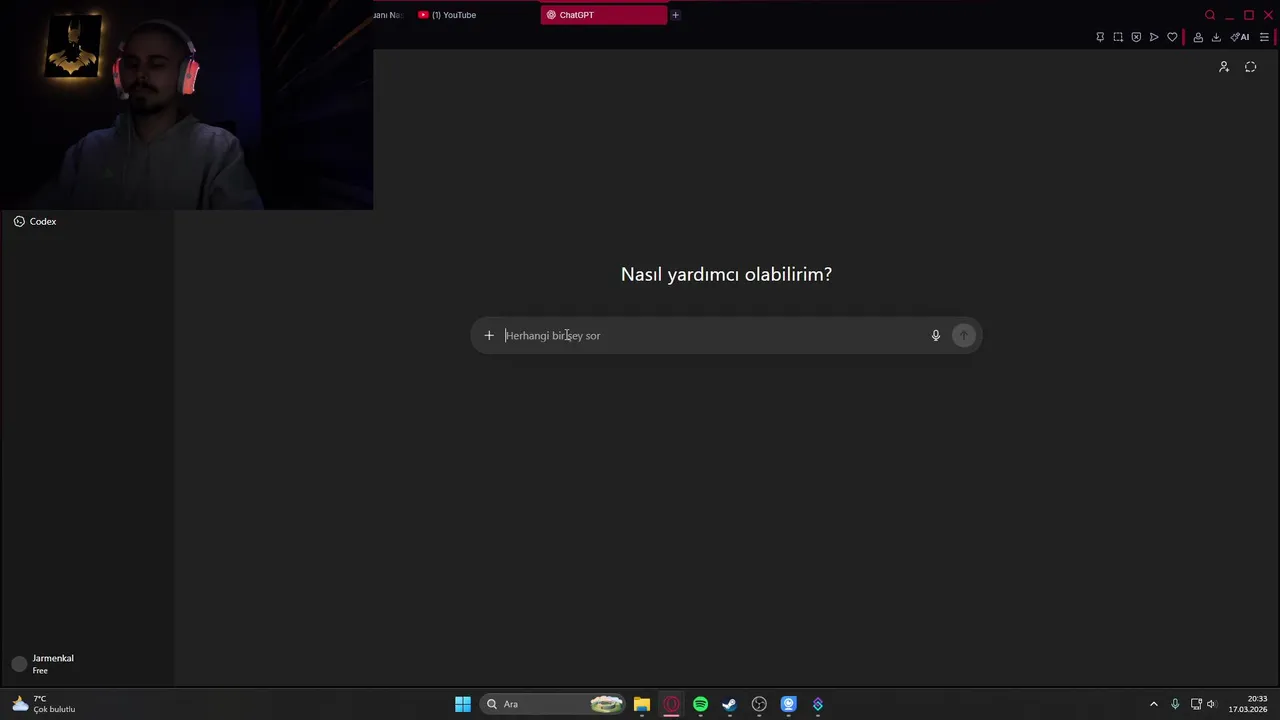This screenshot has width=1280, height=720.
Task: Open the AI assistant toolbar button
Action: pyautogui.click(x=1240, y=37)
